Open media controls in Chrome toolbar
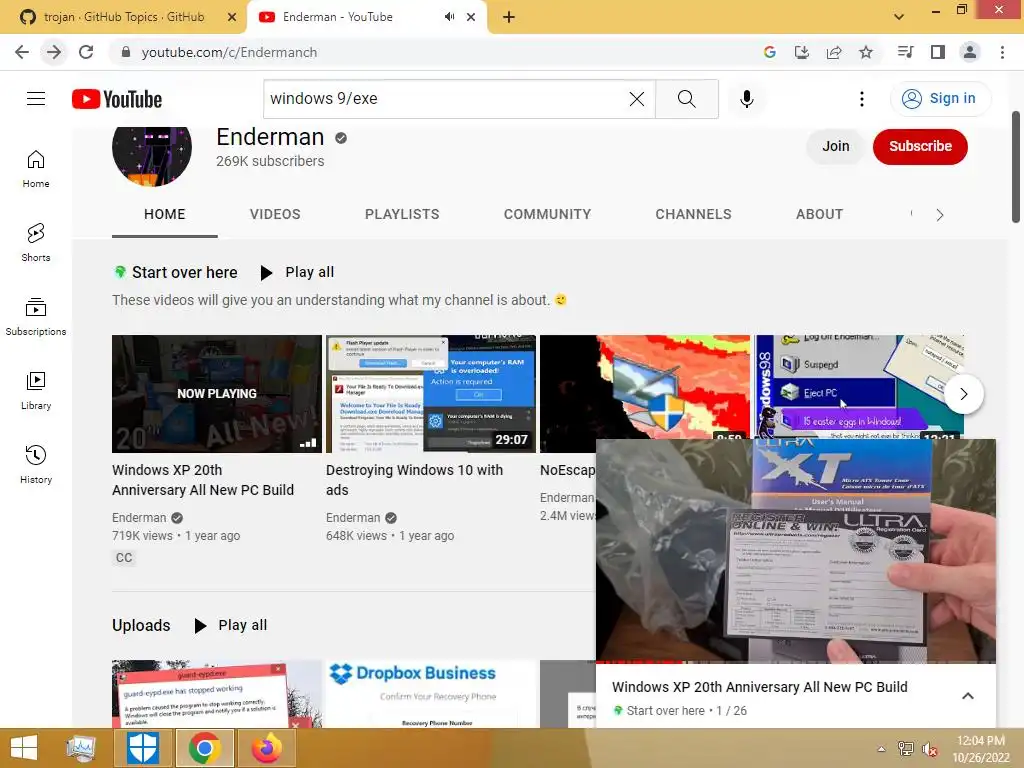The width and height of the screenshot is (1024, 768). (x=905, y=52)
